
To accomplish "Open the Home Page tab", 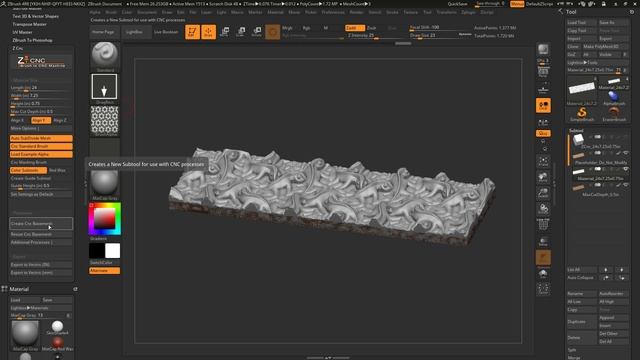I will click(103, 32).
